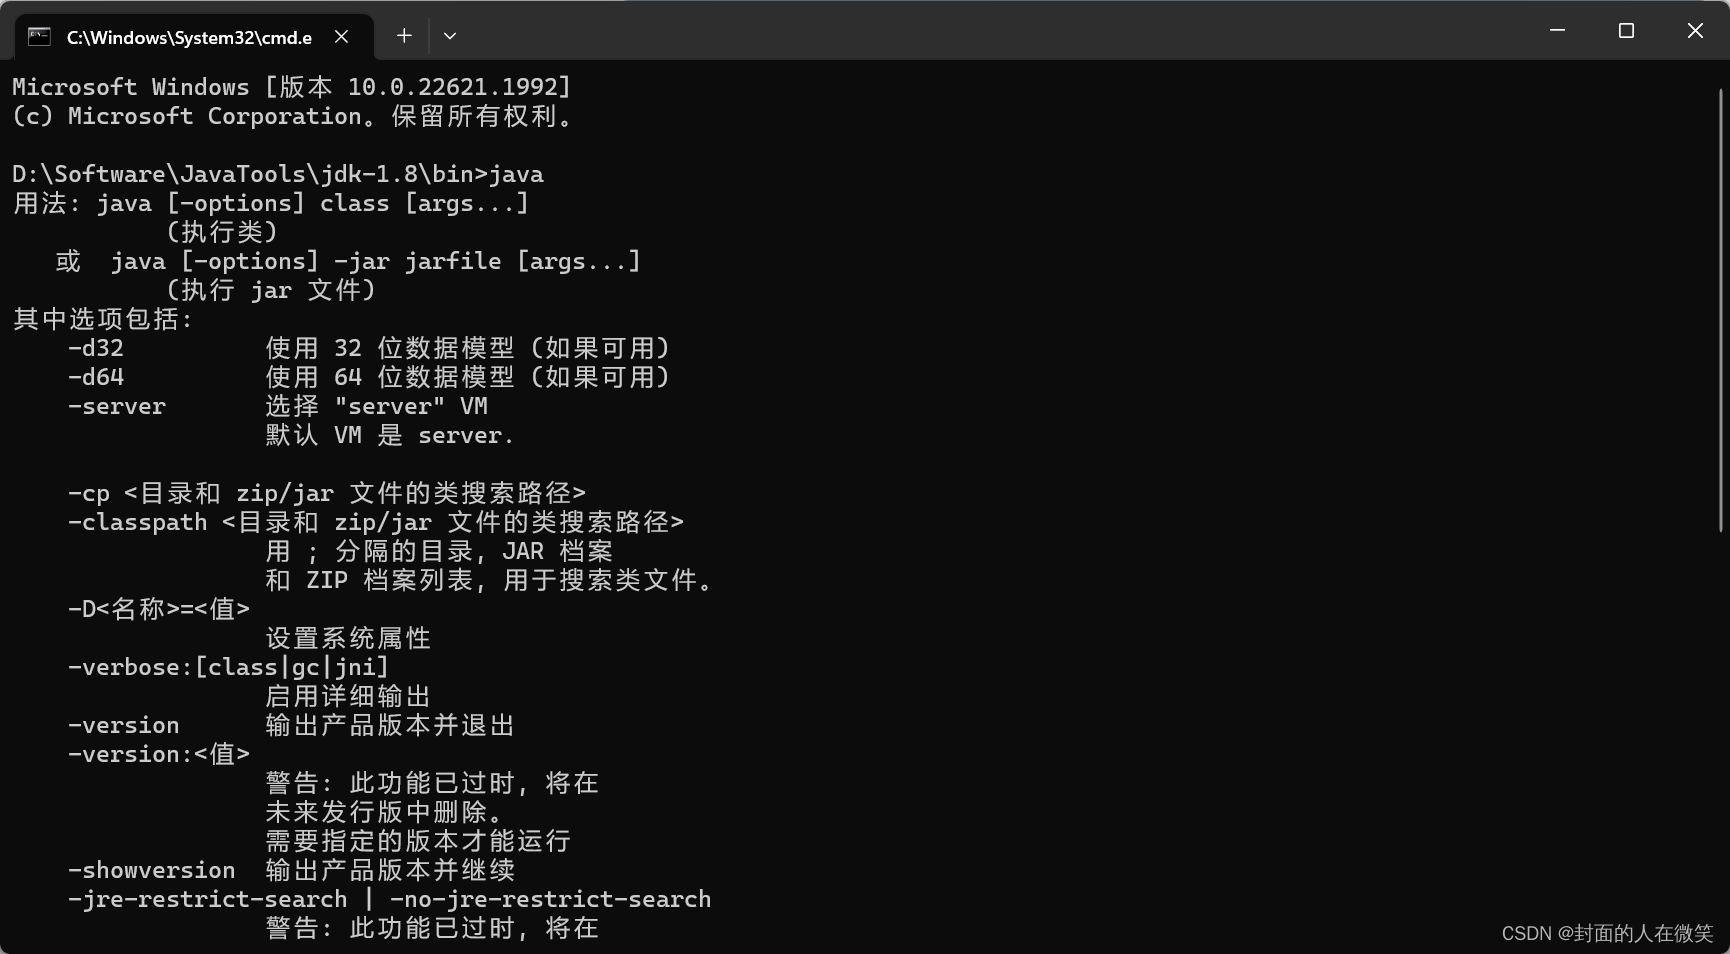Close the terminal window
The height and width of the screenshot is (954, 1730).
tap(1694, 30)
